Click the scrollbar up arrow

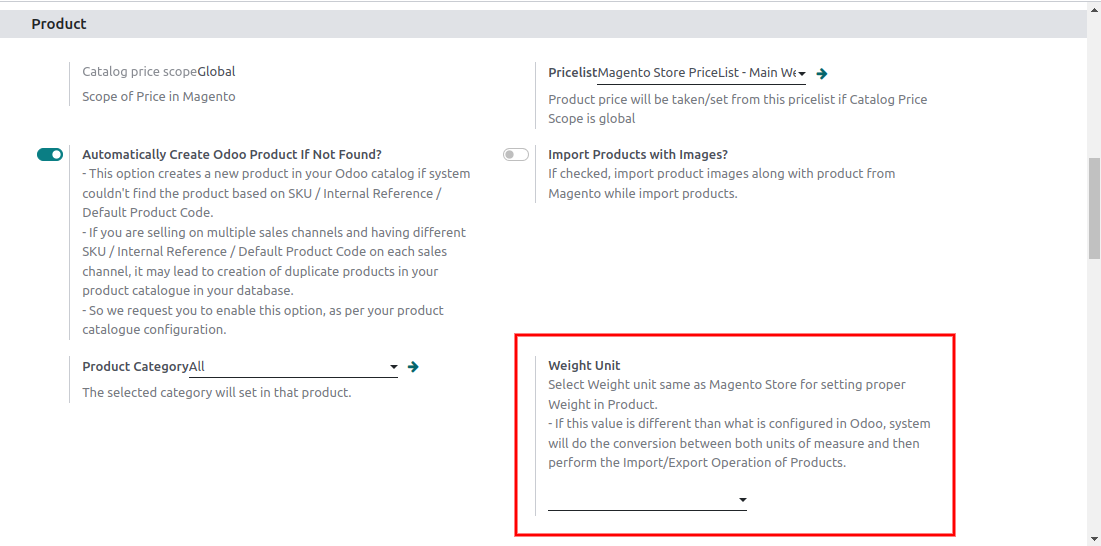tap(1094, 7)
